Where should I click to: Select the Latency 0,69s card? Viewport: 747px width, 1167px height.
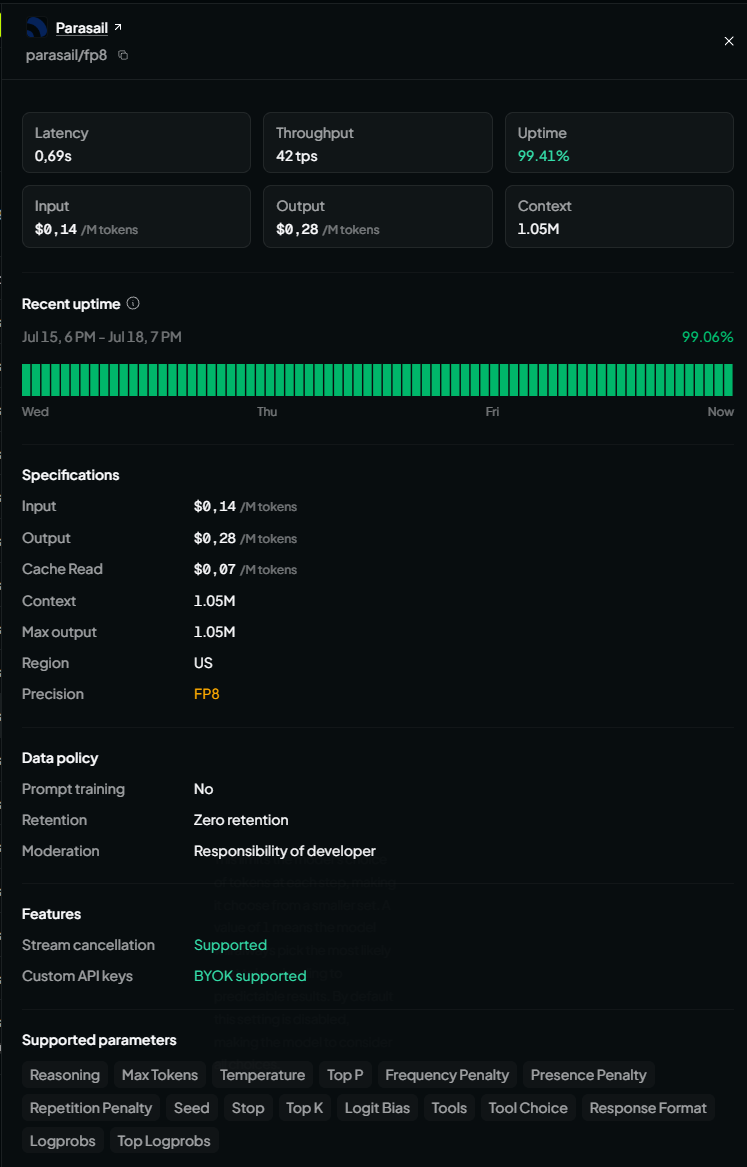click(x=136, y=143)
